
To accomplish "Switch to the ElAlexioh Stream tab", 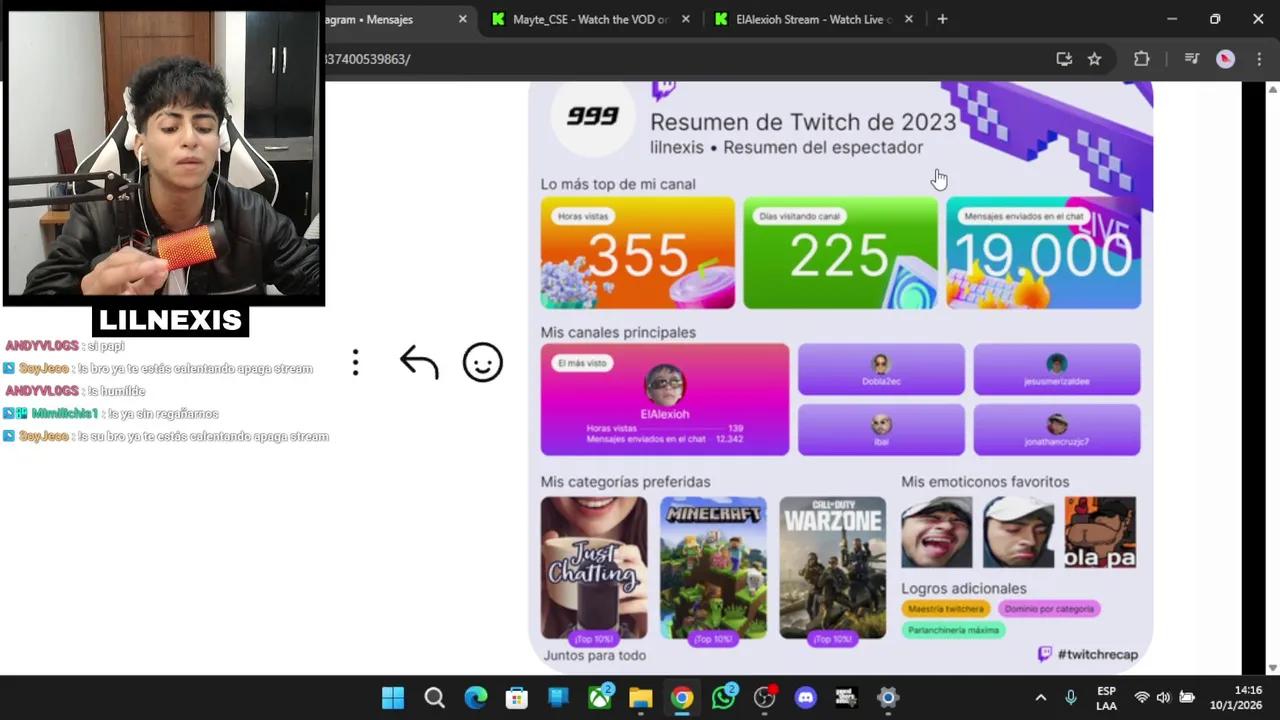I will tap(813, 19).
